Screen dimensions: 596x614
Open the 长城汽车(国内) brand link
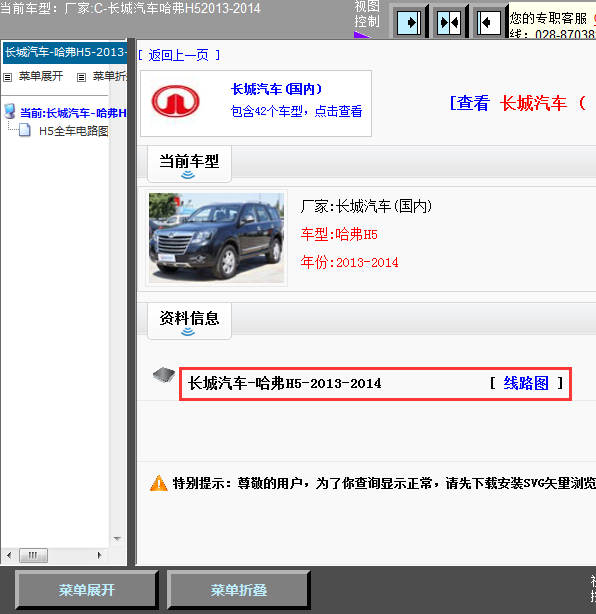276,89
